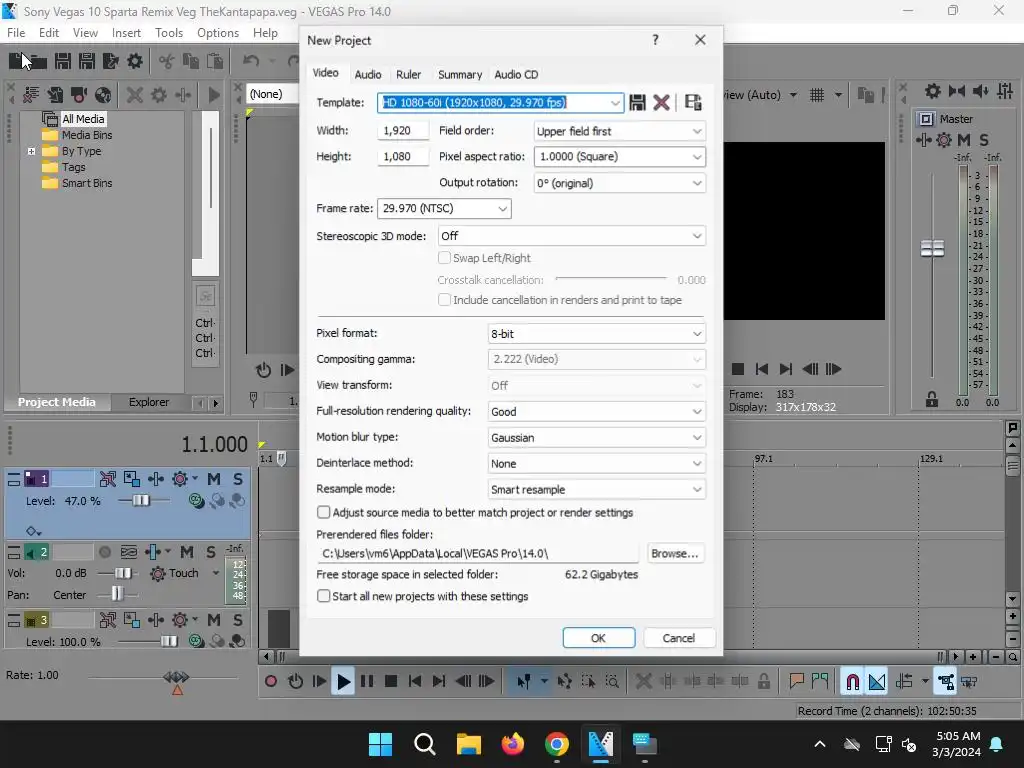This screenshot has width=1024, height=768.
Task: Click the Zoom Edit tool icon
Action: (612, 682)
